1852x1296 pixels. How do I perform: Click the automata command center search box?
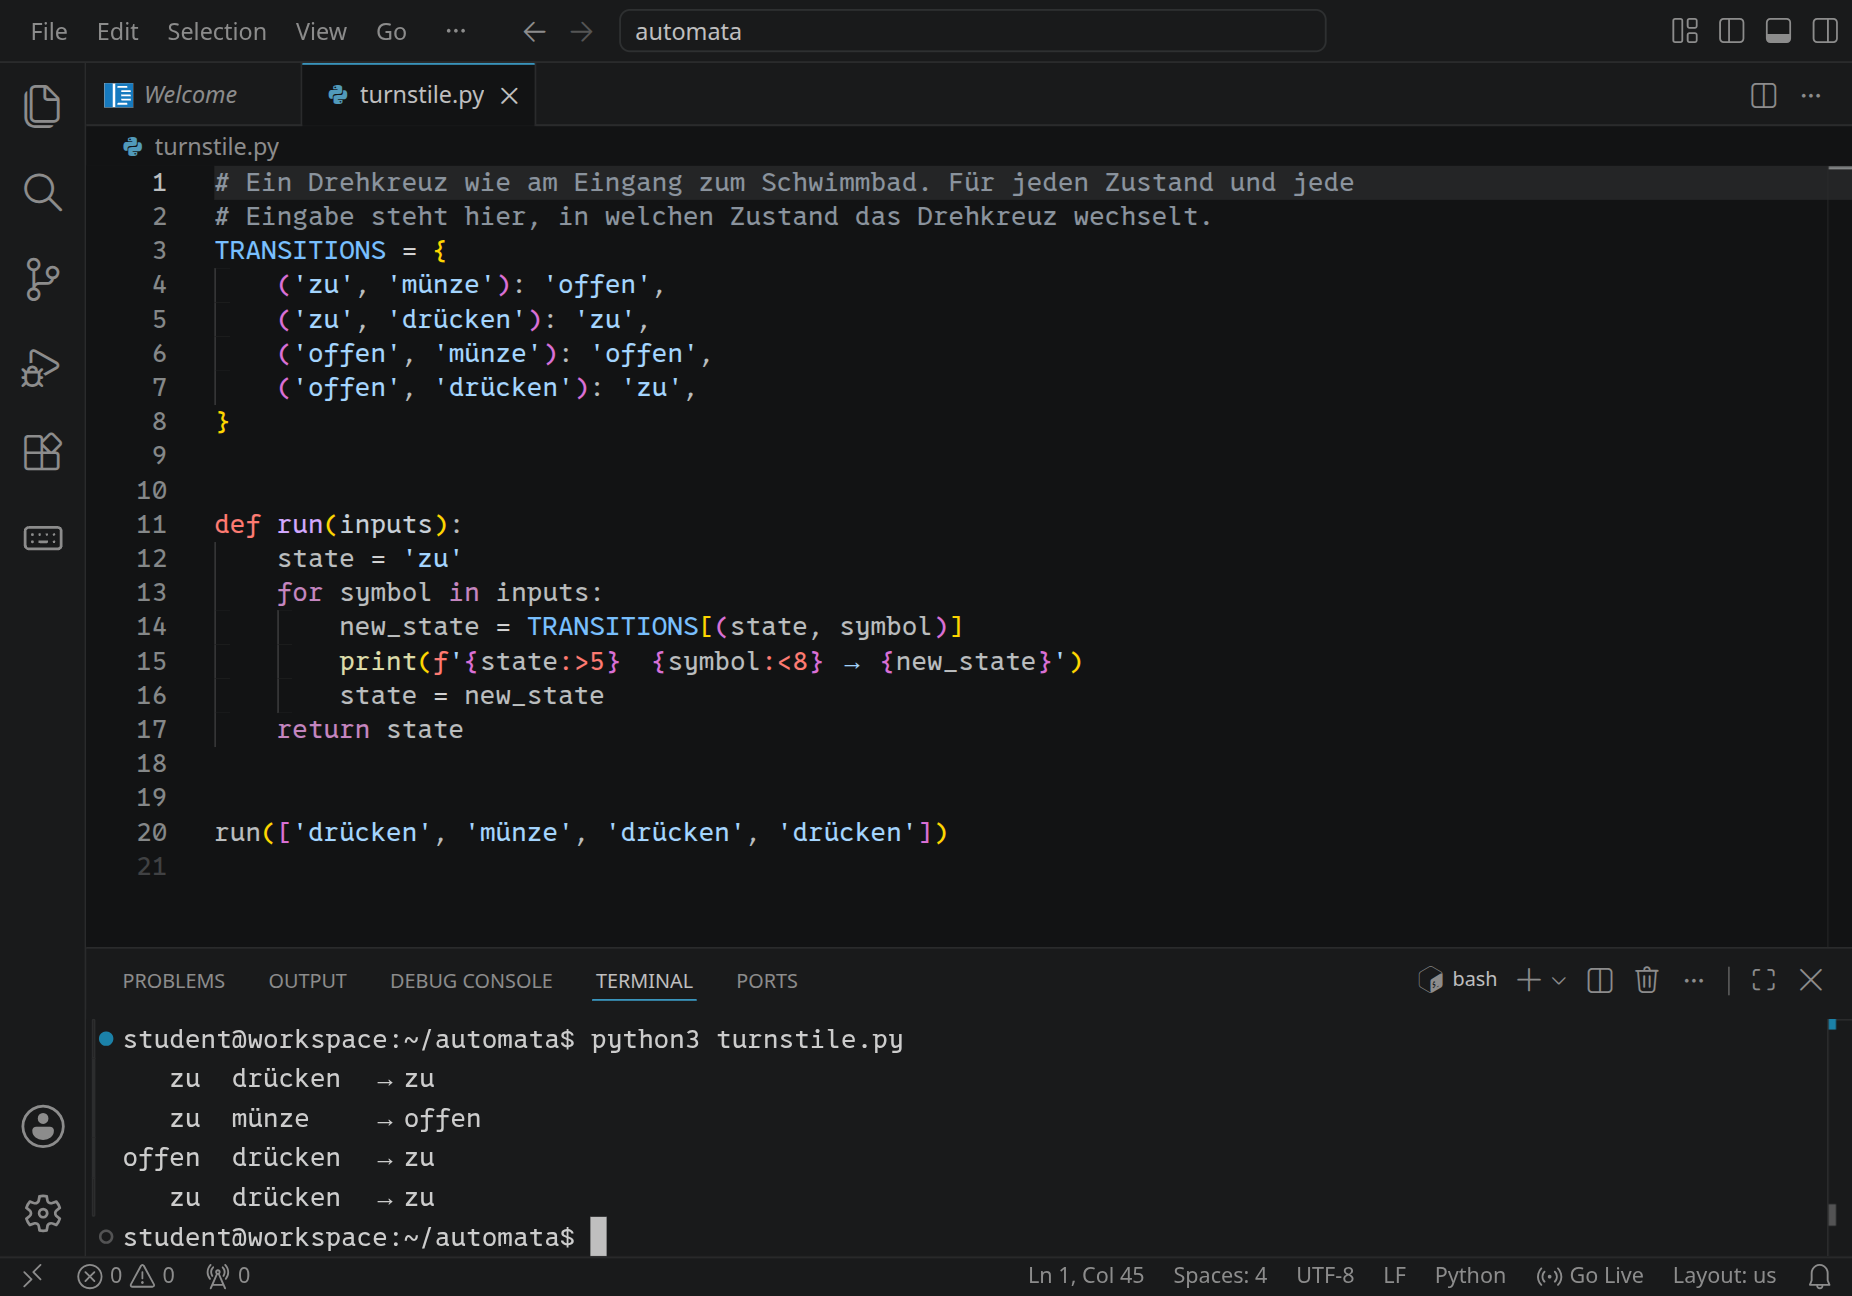[972, 31]
